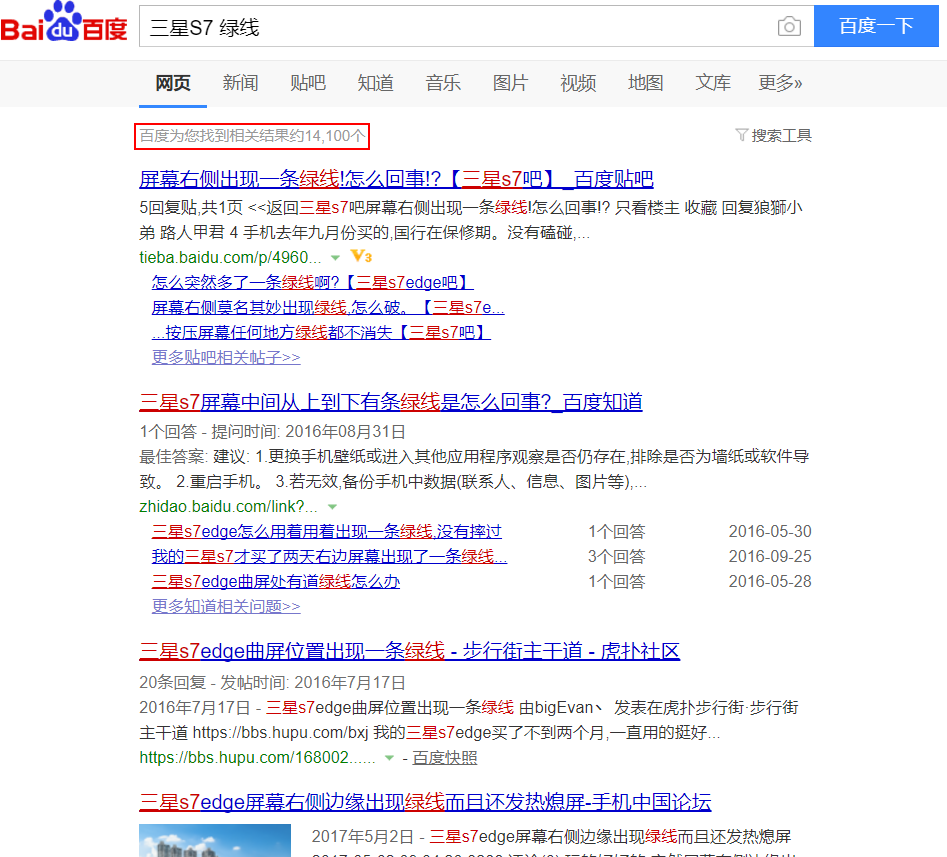Expand the green arrow next to tieba.baidu.com URL
Screen dimensions: 947x857
point(336,257)
